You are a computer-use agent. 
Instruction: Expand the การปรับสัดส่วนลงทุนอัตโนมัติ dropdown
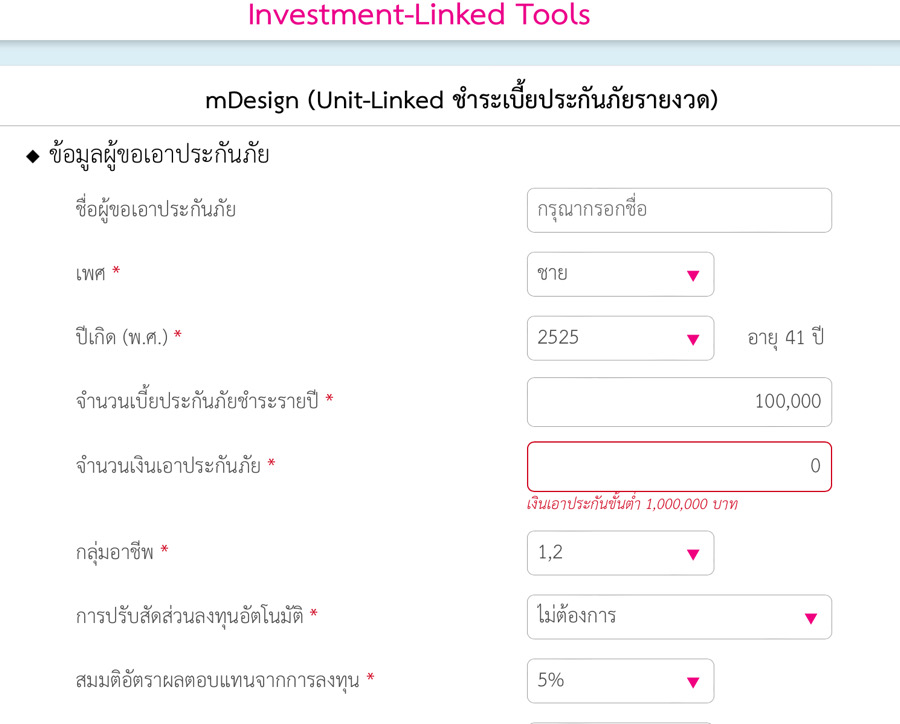[x=679, y=617]
